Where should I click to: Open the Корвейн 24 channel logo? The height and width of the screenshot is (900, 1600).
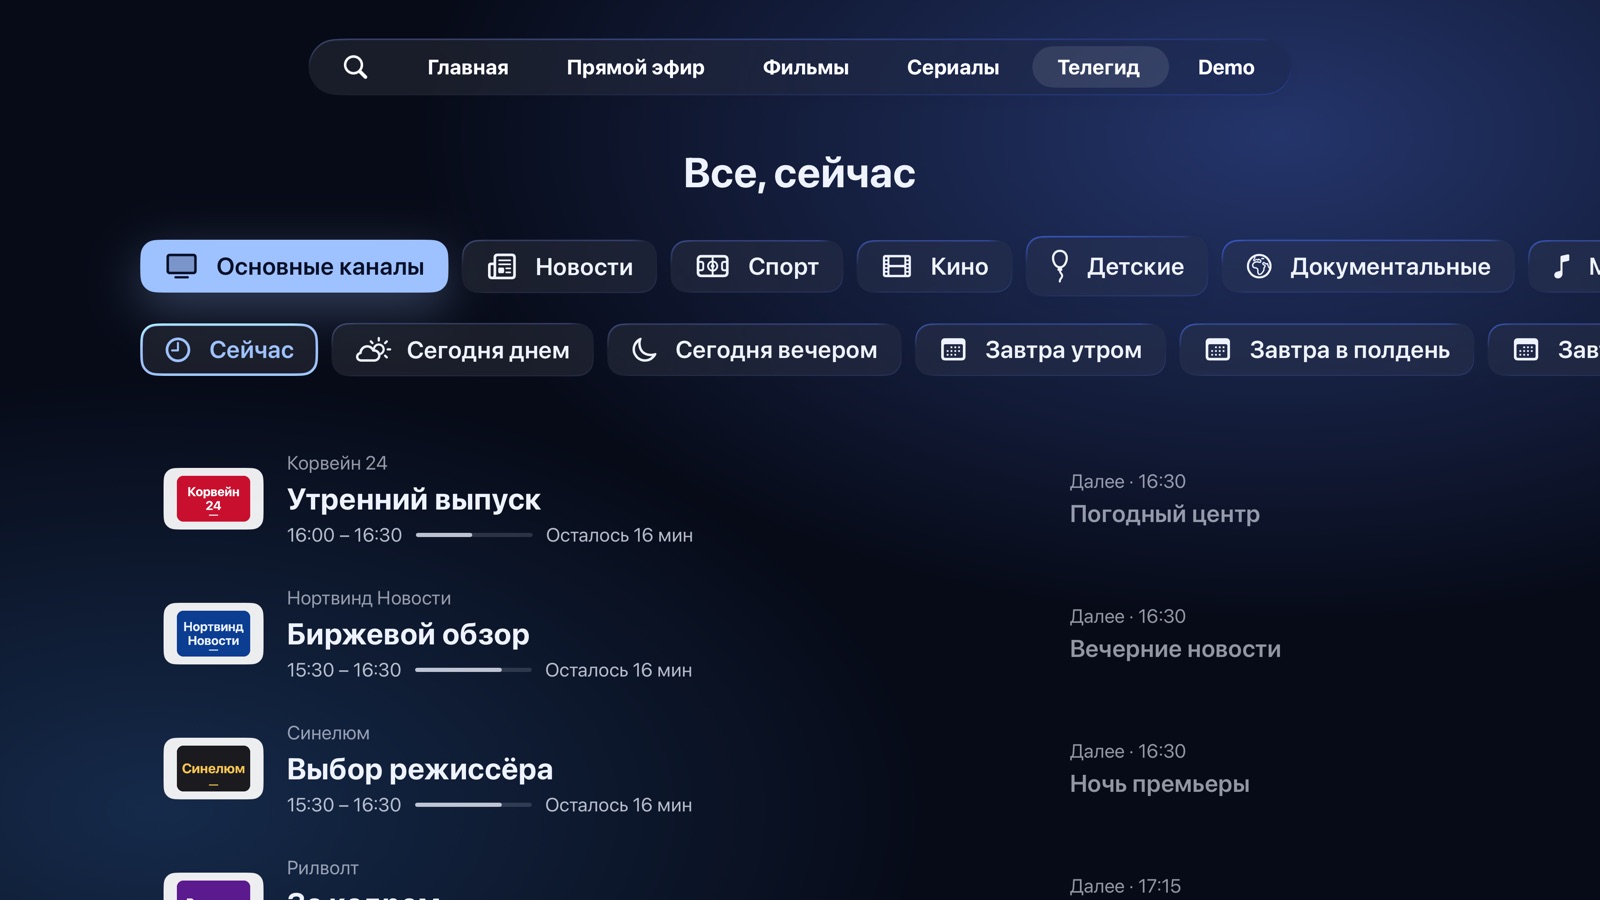[213, 498]
